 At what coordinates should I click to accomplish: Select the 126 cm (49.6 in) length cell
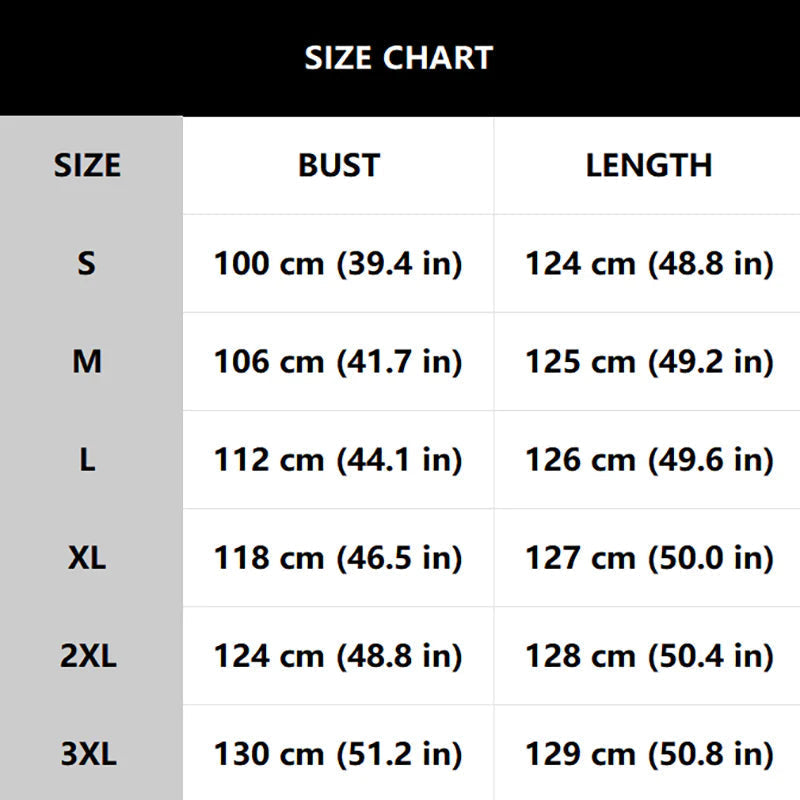648,460
